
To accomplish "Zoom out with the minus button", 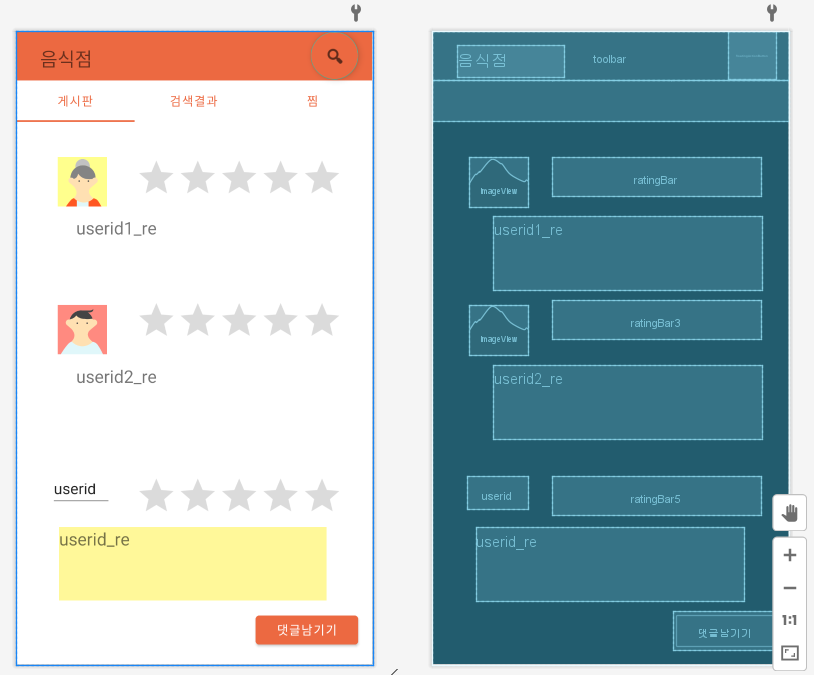I will click(790, 588).
